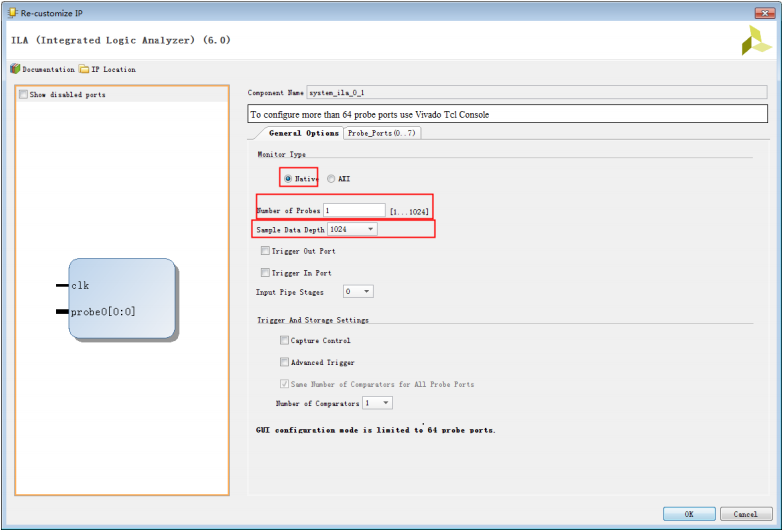The height and width of the screenshot is (531, 783).
Task: Click the Trigger And Storage Settings heading
Action: 313,320
